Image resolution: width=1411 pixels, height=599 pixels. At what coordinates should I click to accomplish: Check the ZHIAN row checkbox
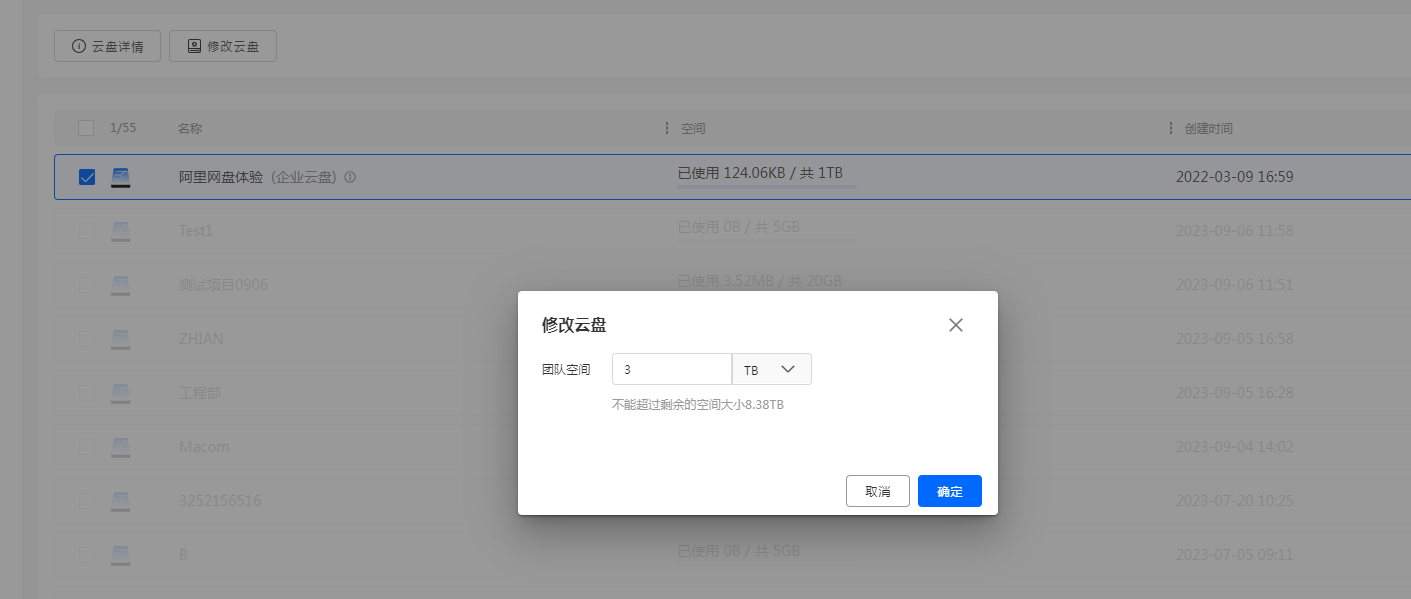(87, 339)
